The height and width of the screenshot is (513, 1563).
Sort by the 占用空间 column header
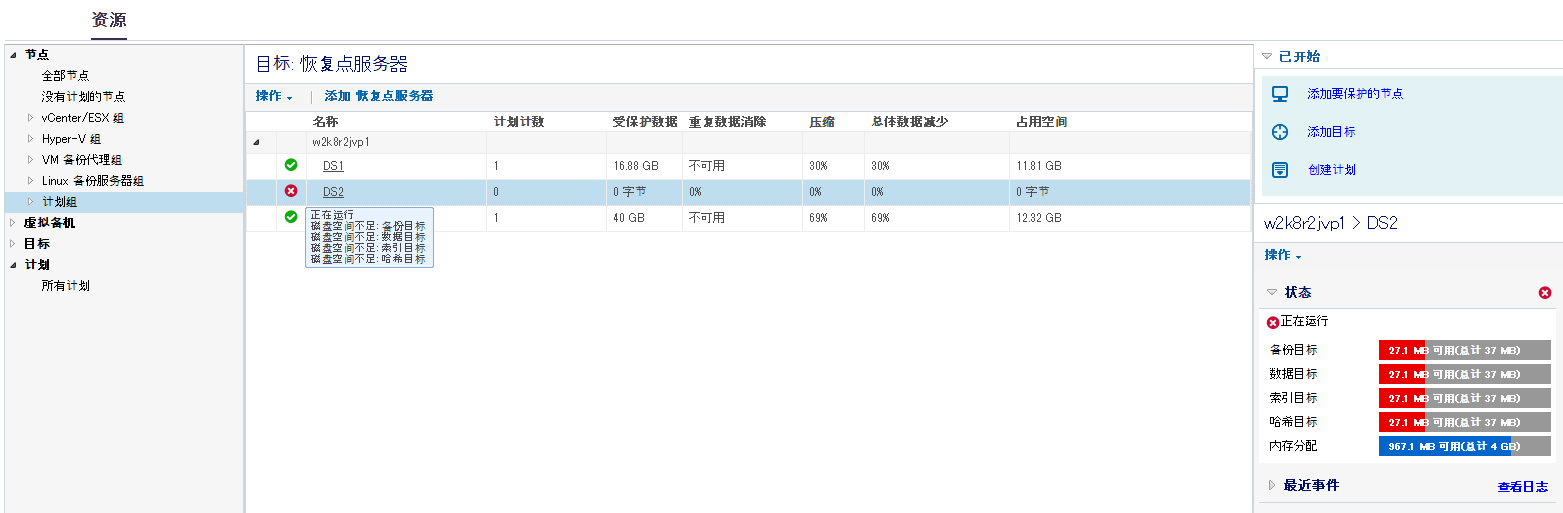click(x=1041, y=122)
